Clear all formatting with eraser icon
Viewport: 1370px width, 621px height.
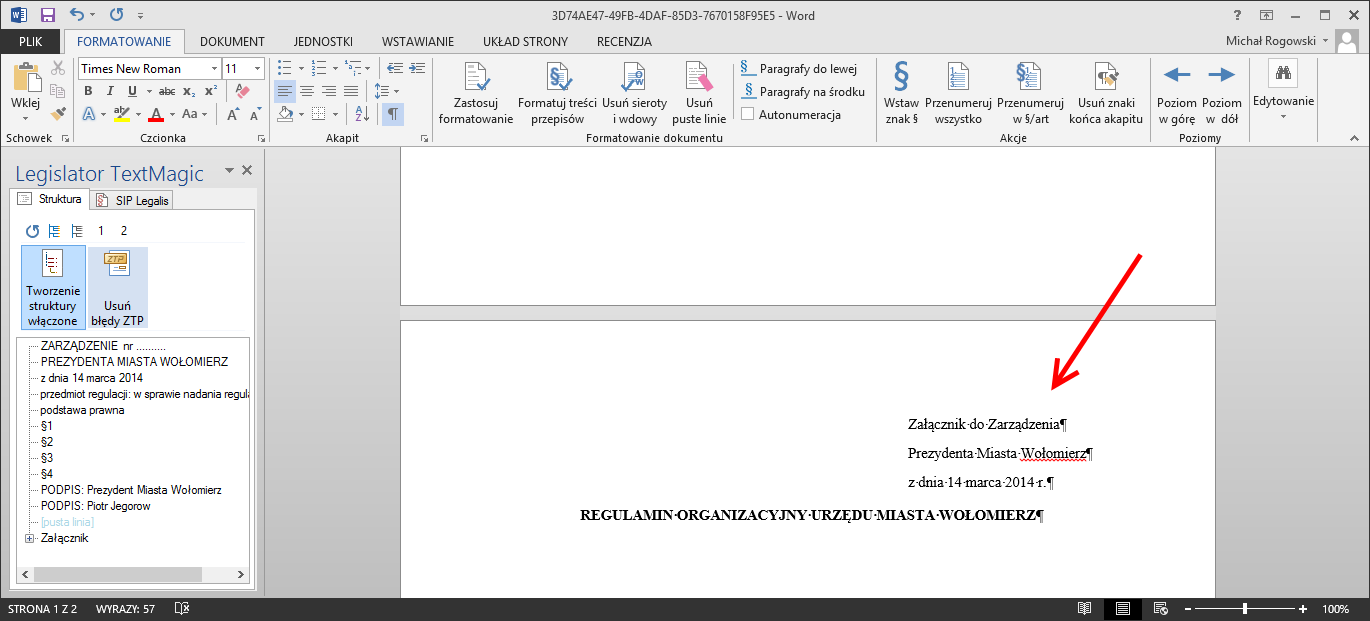pyautogui.click(x=241, y=91)
